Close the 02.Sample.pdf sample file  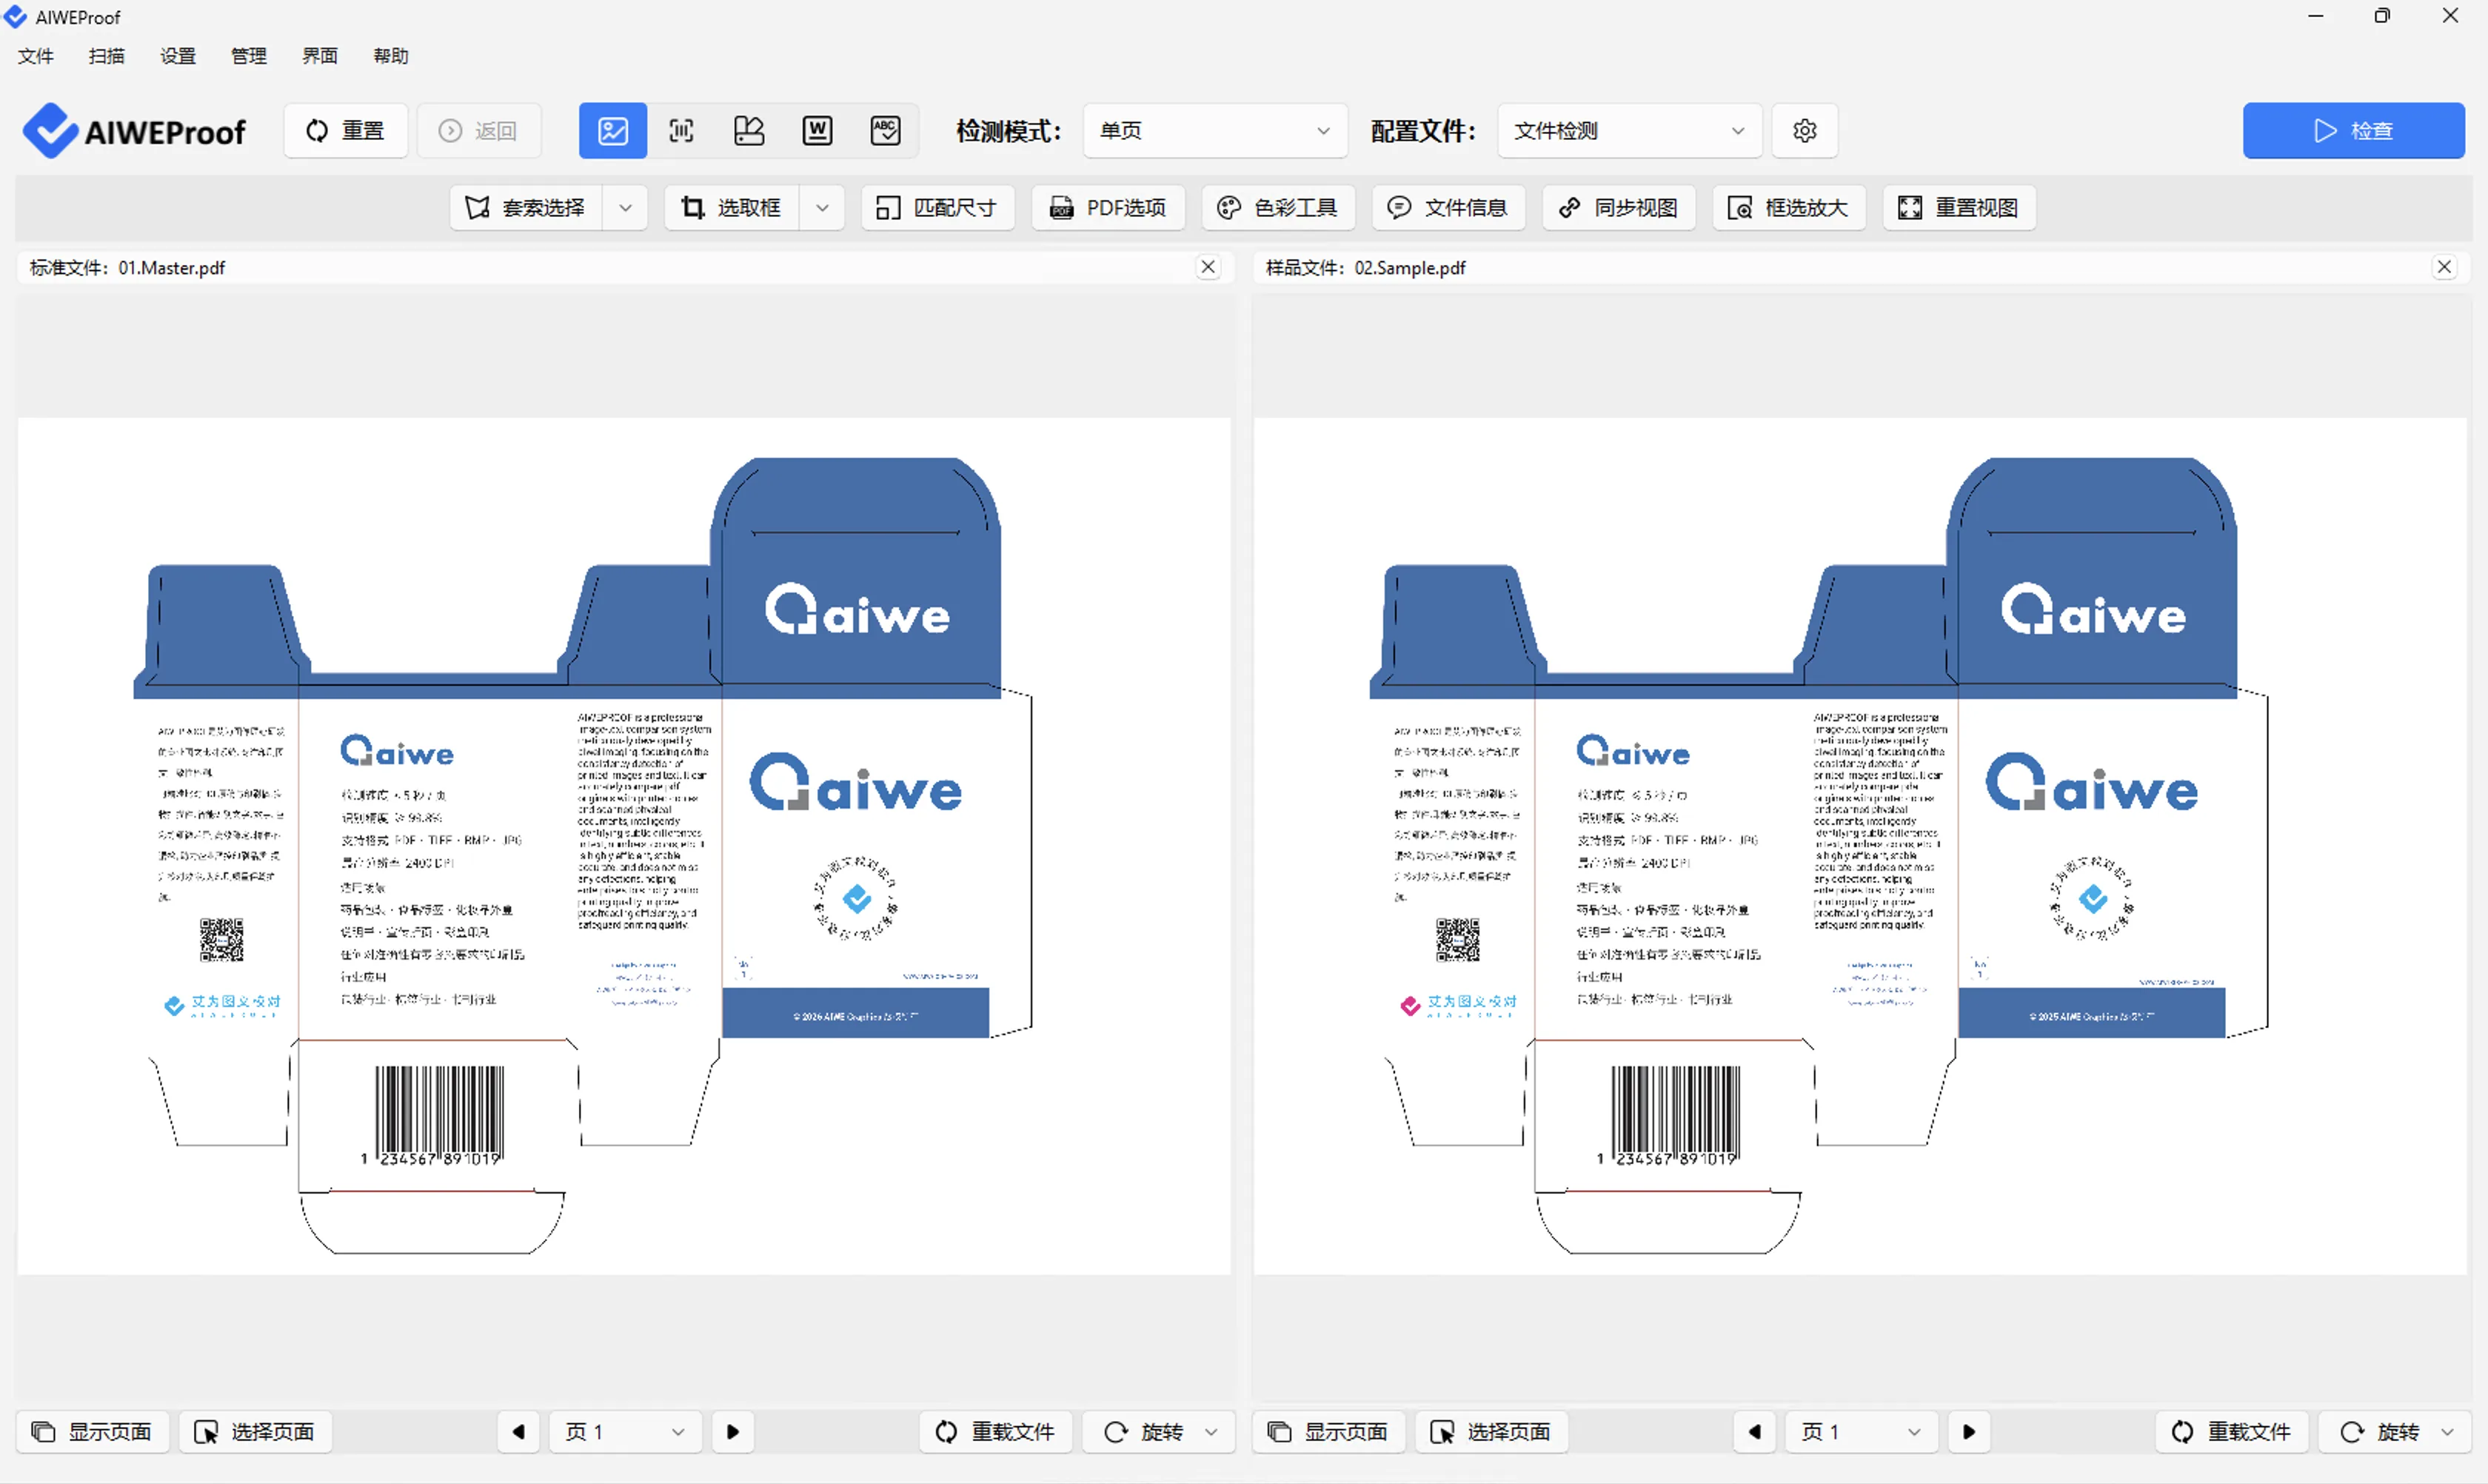point(2444,267)
